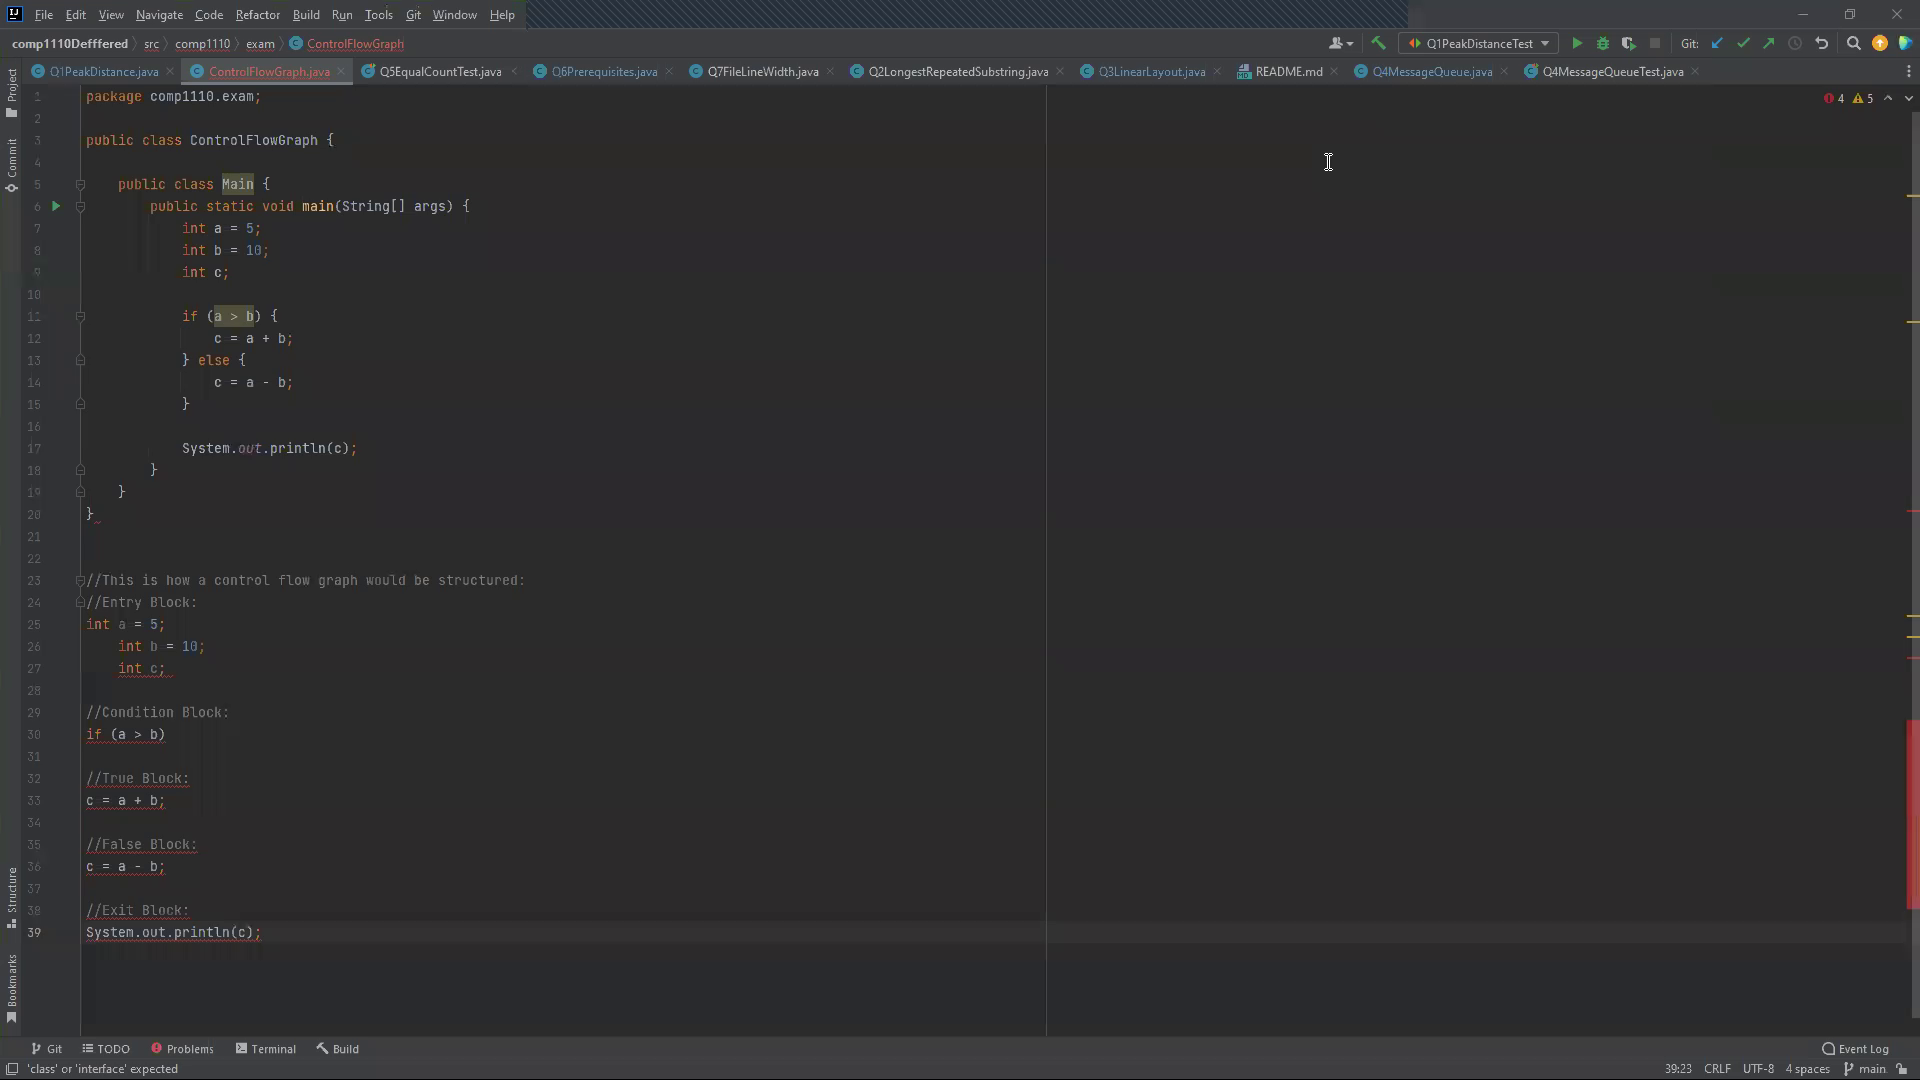Run with coverage using the shield icon
Screen dimensions: 1920x1080
[1629, 43]
